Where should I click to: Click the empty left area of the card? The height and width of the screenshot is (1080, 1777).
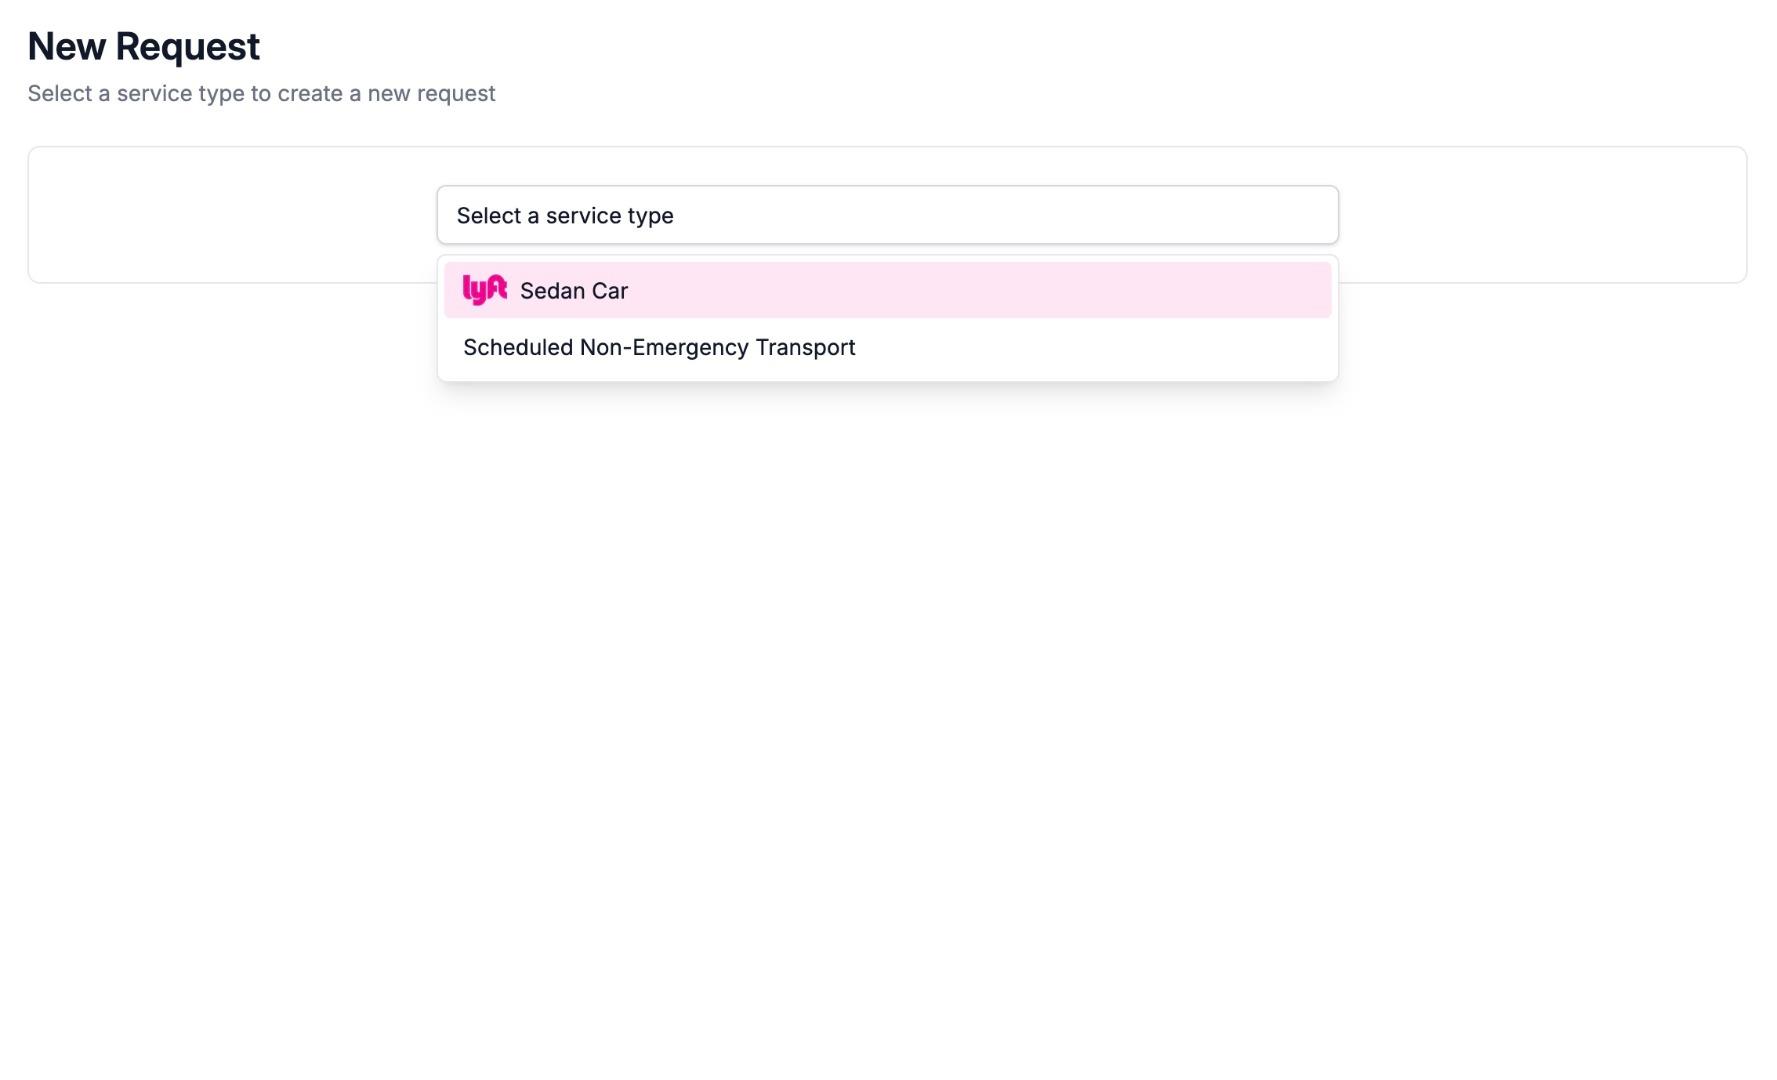pos(230,215)
